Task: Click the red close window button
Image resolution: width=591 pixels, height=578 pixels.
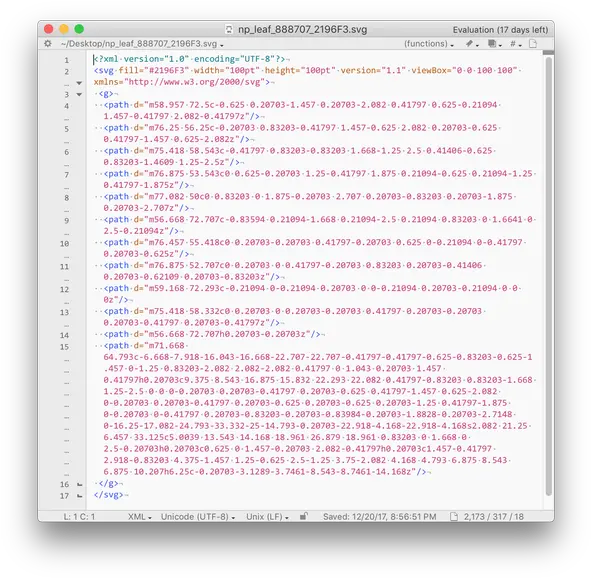Action: pyautogui.click(x=49, y=29)
